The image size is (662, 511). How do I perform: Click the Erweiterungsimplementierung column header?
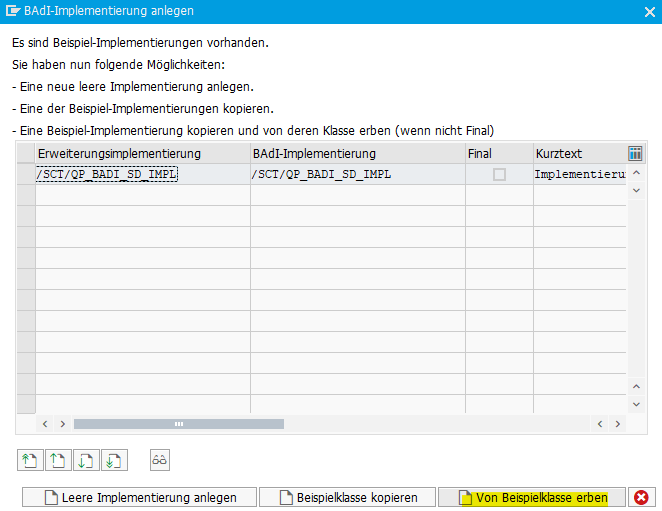(142, 154)
